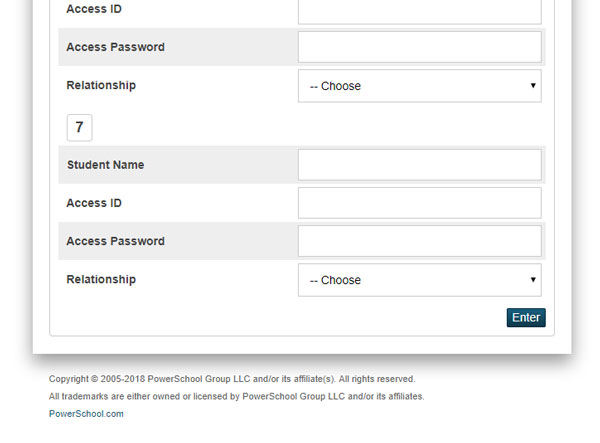The width and height of the screenshot is (600, 443).
Task: Select the Access Password field in section 7
Action: [x=419, y=241]
